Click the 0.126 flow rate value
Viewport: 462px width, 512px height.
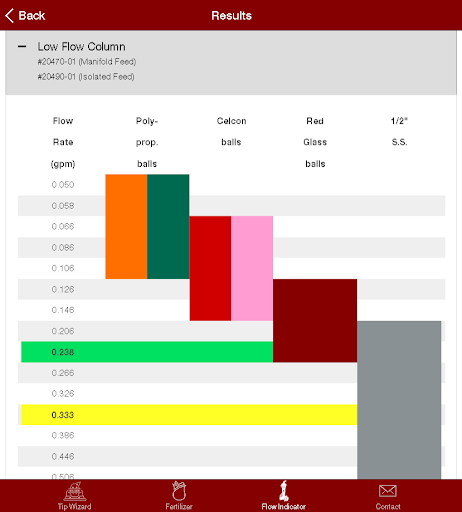click(63, 289)
